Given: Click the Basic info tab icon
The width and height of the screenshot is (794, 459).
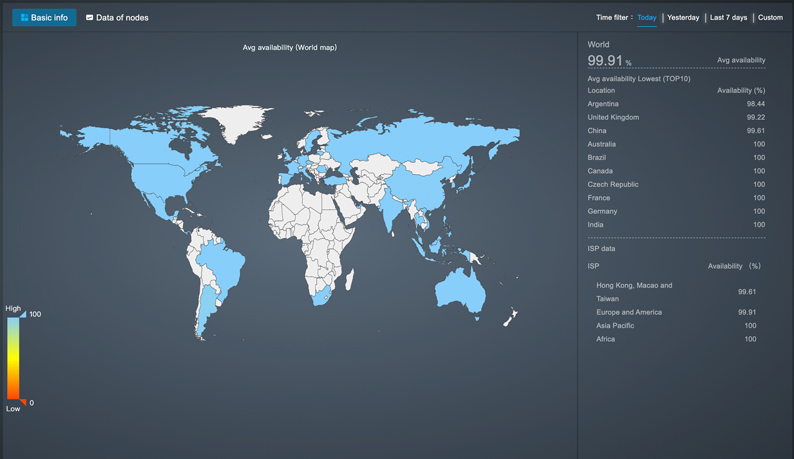Looking at the screenshot, I should (x=25, y=18).
